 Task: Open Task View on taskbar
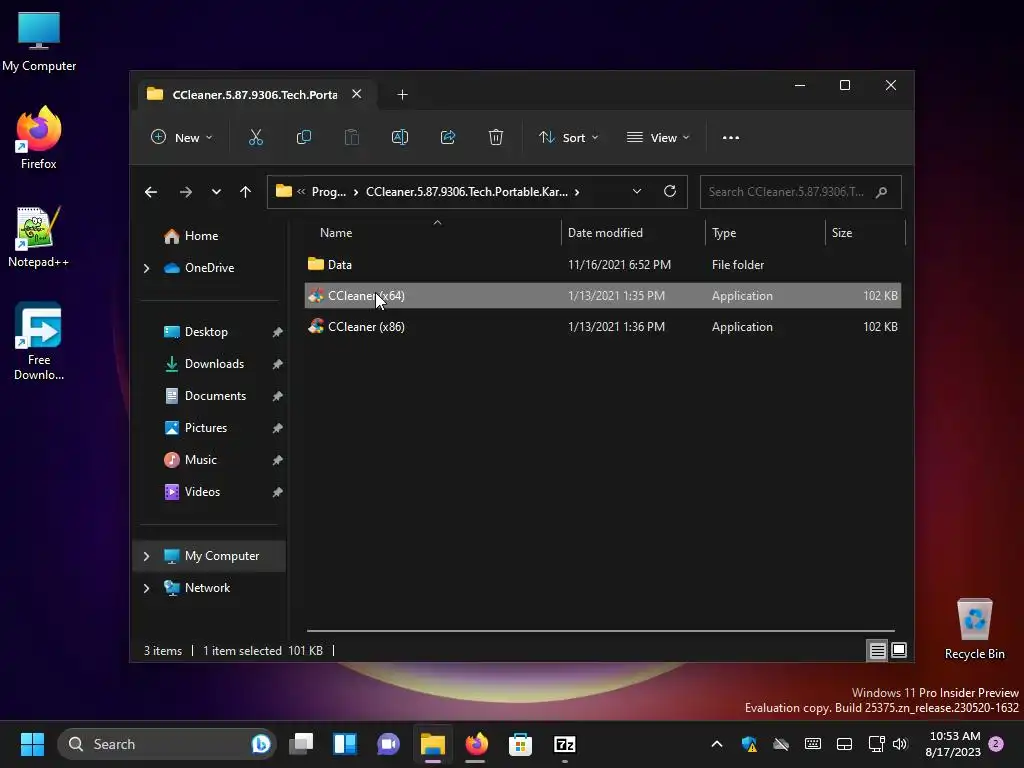coord(302,744)
